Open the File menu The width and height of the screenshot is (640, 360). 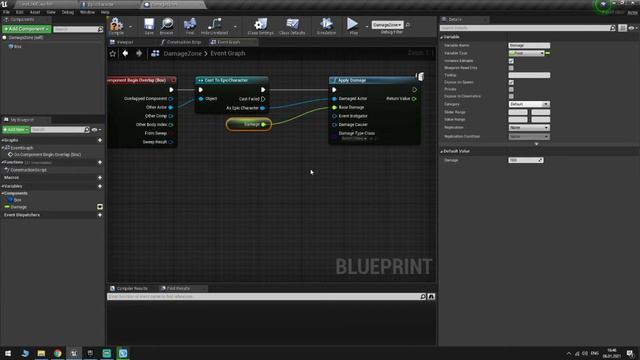pyautogui.click(x=7, y=12)
